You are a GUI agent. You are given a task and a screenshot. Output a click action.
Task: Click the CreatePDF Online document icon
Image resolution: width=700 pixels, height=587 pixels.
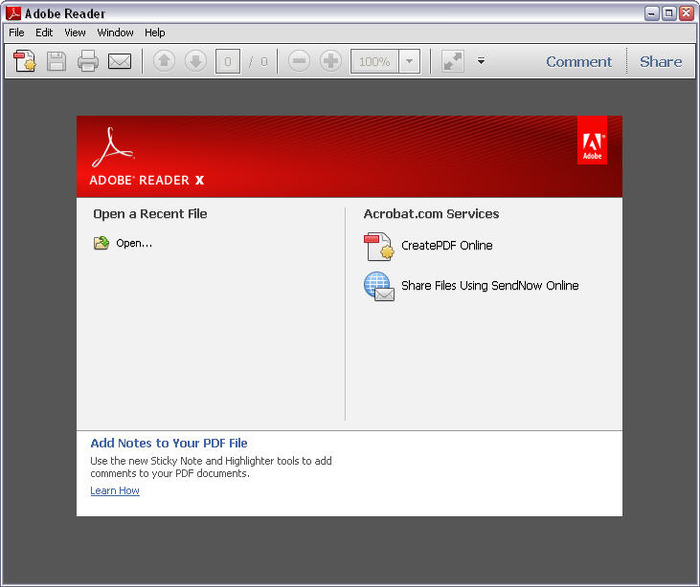(379, 246)
